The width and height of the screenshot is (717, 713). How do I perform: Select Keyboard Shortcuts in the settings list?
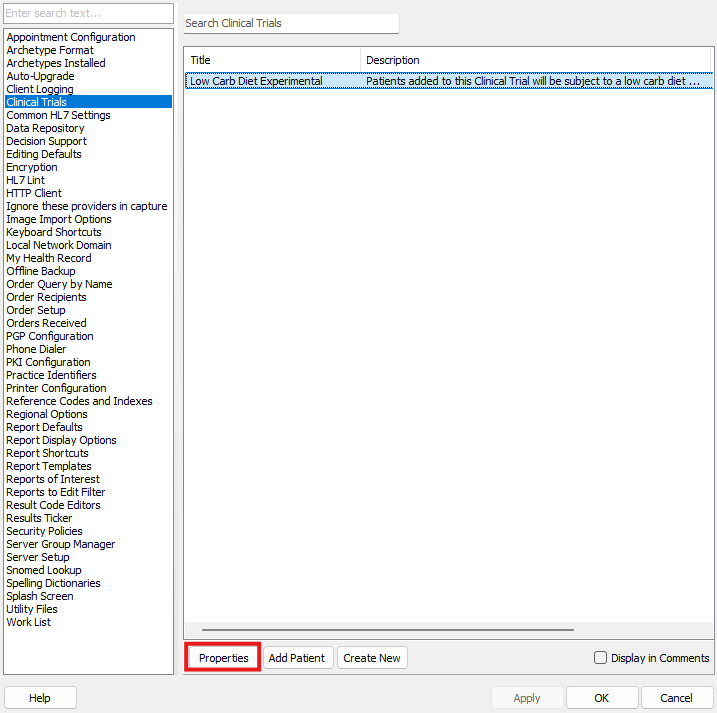coord(54,232)
